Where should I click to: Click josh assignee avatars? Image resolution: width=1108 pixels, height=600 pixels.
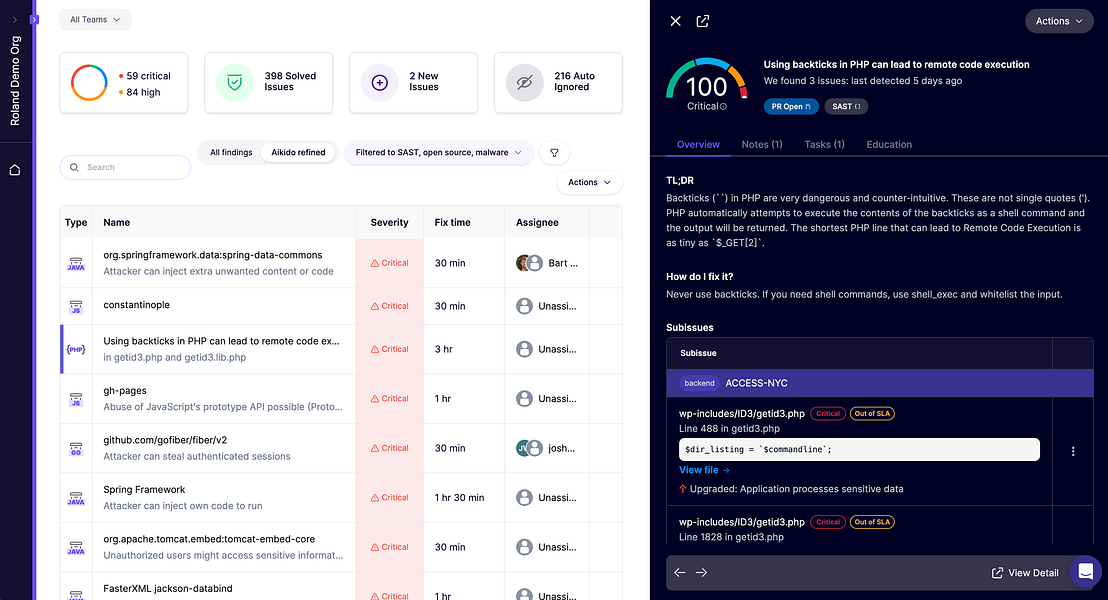click(x=529, y=448)
